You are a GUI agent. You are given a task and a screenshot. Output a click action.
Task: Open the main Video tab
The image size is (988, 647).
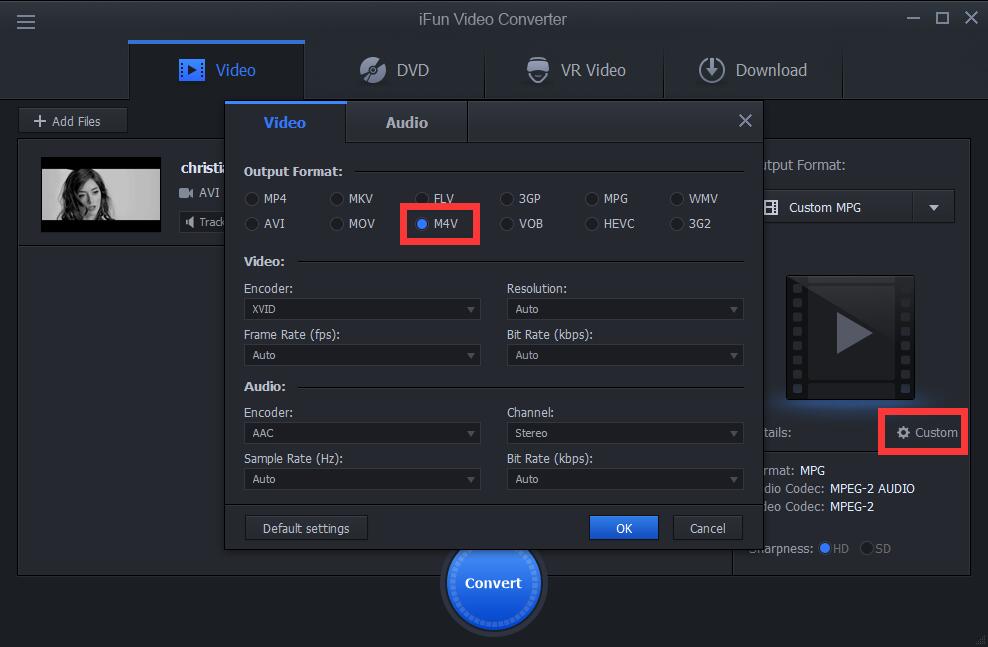[217, 70]
